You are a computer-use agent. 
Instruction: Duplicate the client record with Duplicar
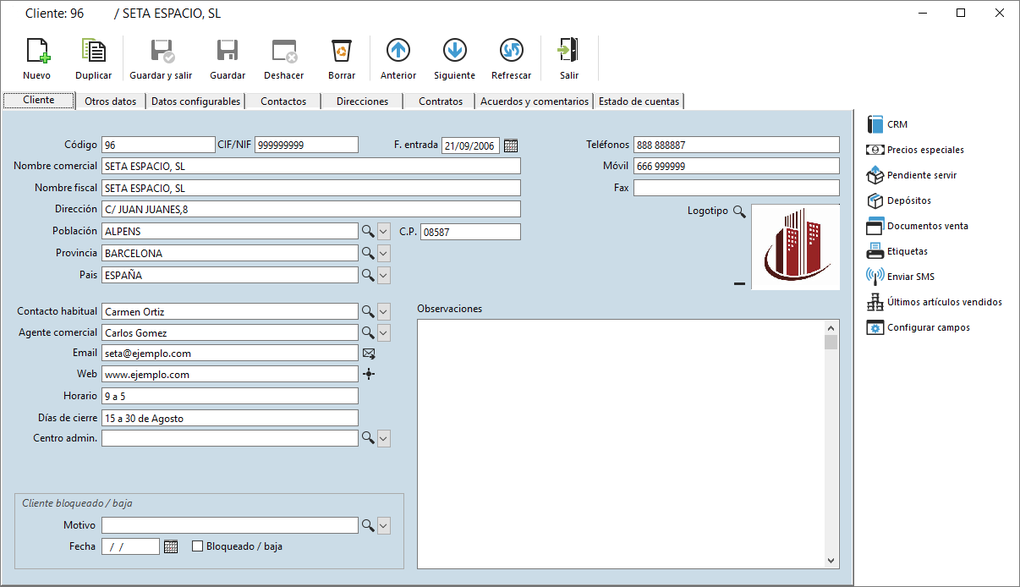pyautogui.click(x=93, y=51)
